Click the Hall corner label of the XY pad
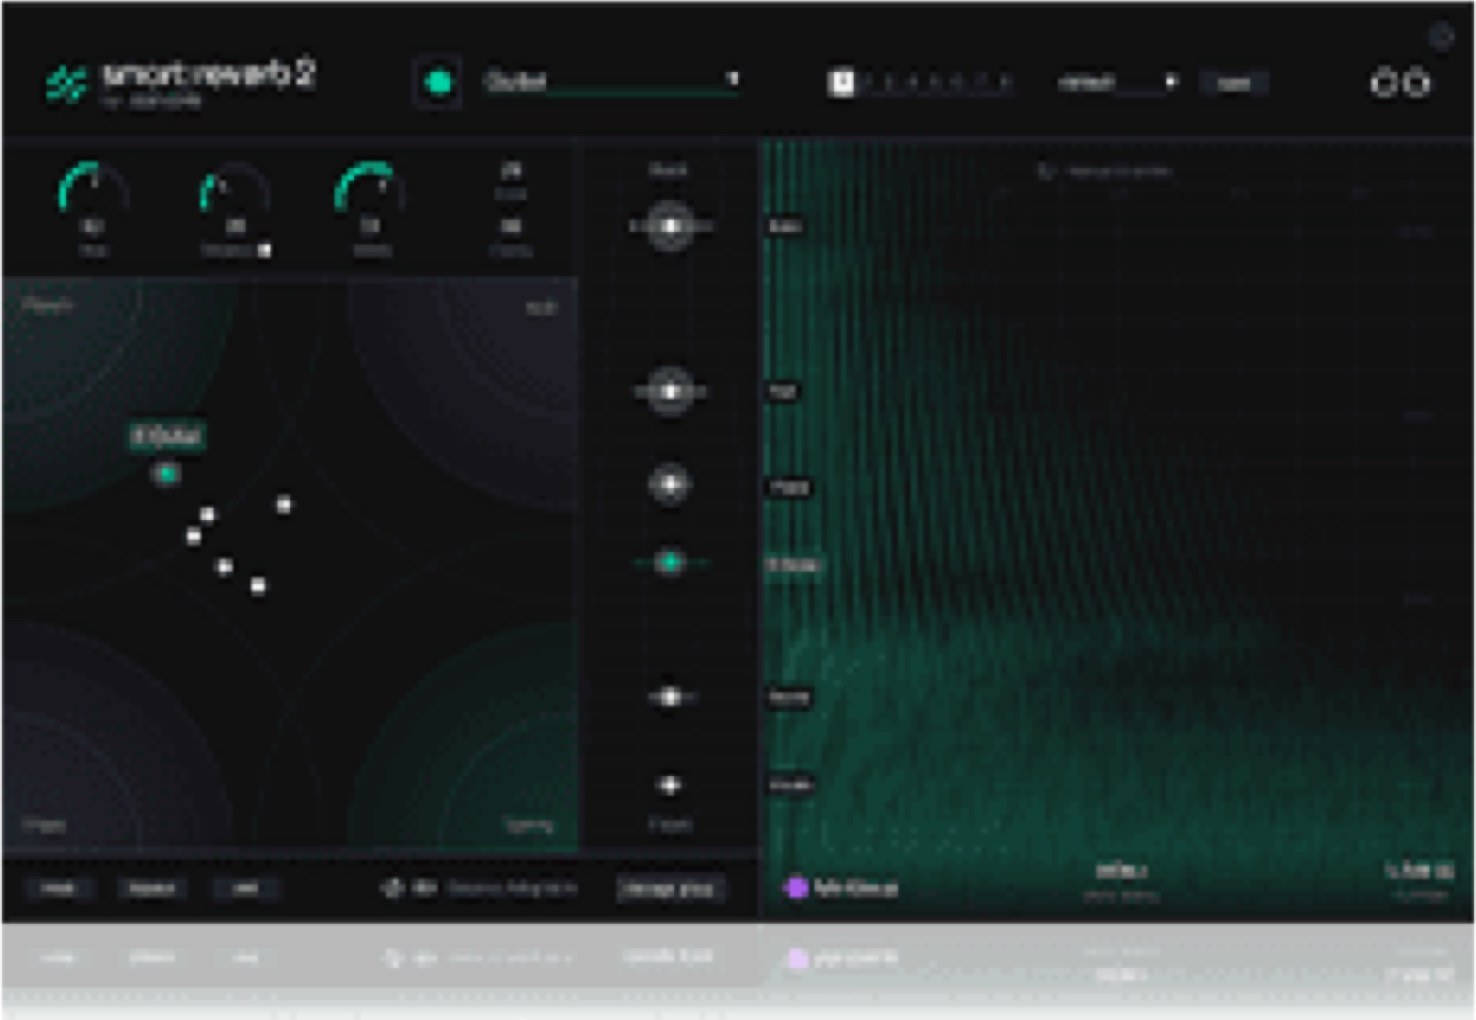Screen dimensions: 1476x1020 point(541,308)
